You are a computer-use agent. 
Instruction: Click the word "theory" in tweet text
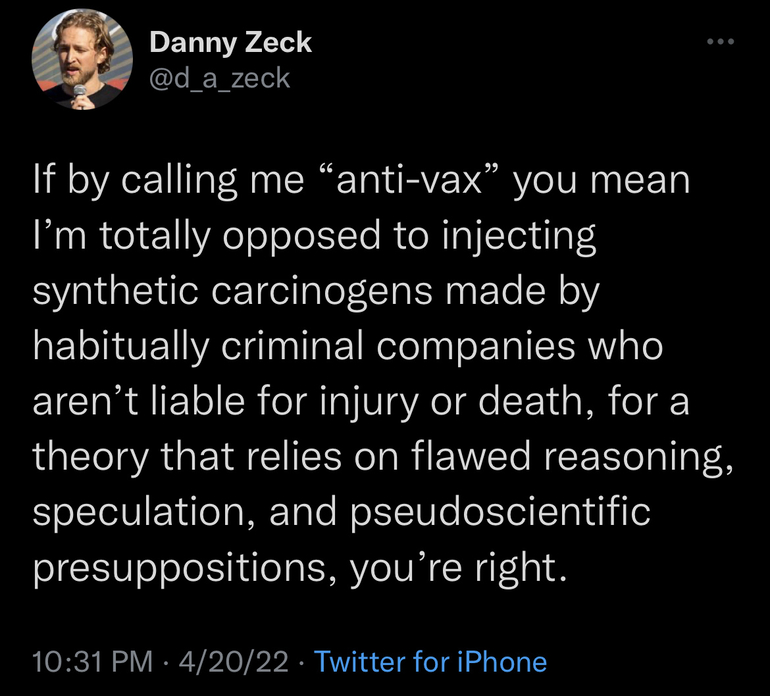91,457
